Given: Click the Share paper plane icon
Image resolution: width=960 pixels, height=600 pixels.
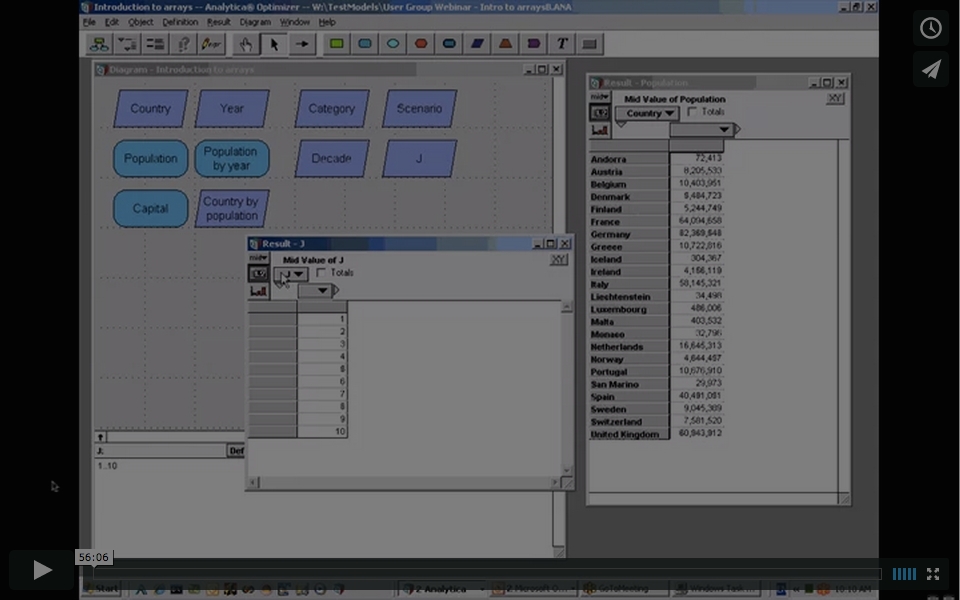Looking at the screenshot, I should (x=931, y=69).
